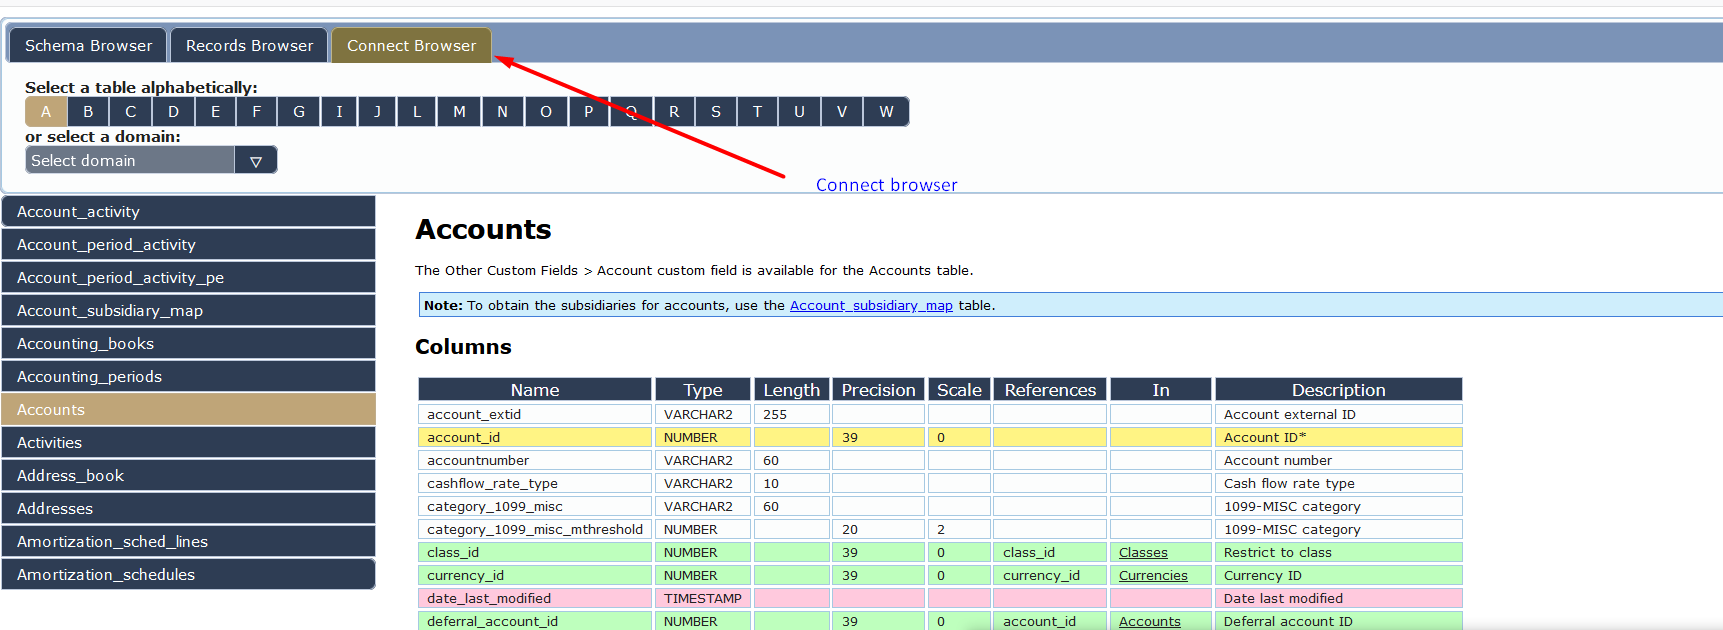Click the Description column header
This screenshot has height=630, width=1723.
coord(1339,389)
